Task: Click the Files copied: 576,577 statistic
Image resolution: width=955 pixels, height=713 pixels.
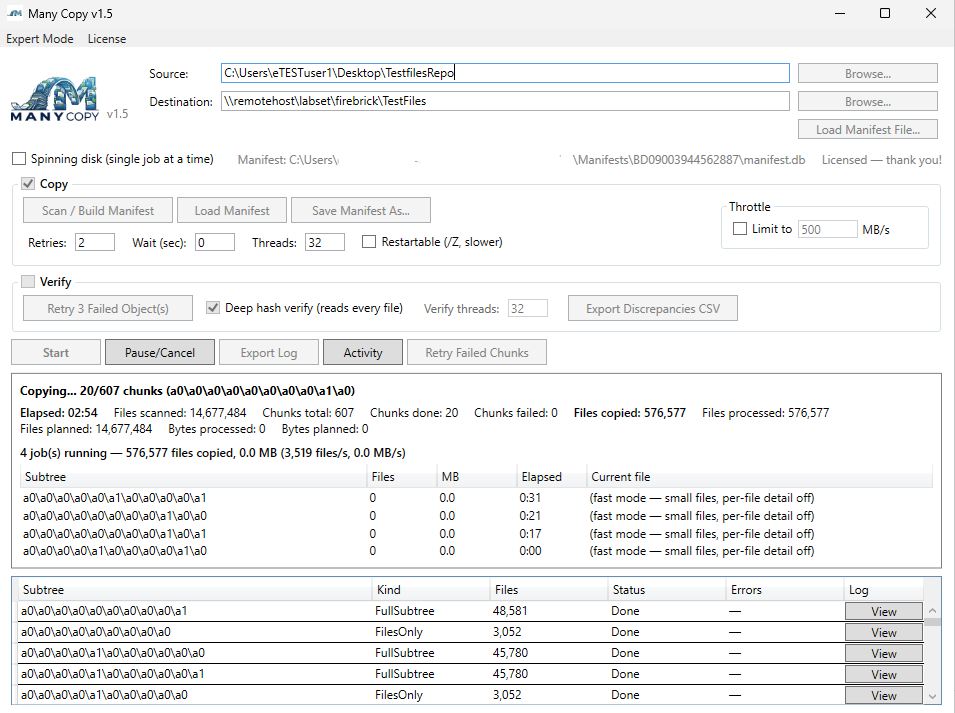Action: pos(629,413)
